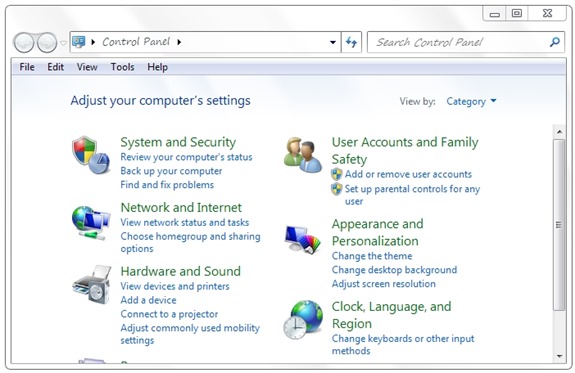Open the recent pages dropdown arrow

click(63, 43)
